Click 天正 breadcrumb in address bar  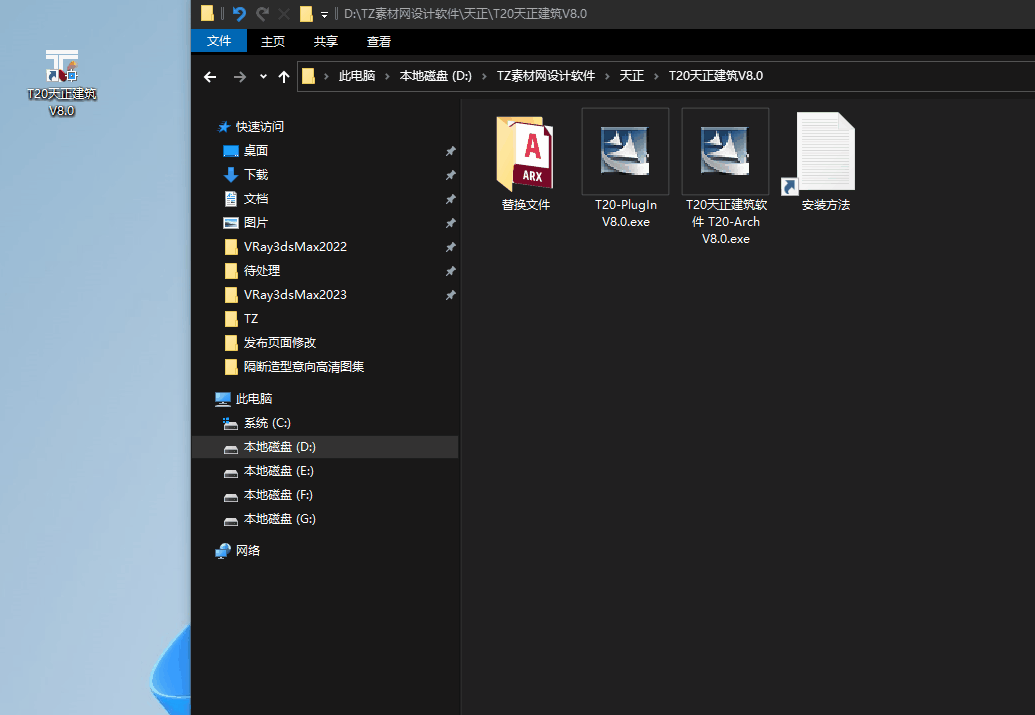coord(632,76)
